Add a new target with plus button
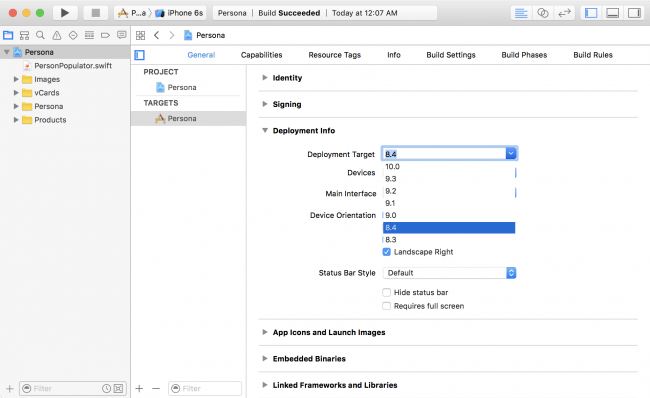 139,388
